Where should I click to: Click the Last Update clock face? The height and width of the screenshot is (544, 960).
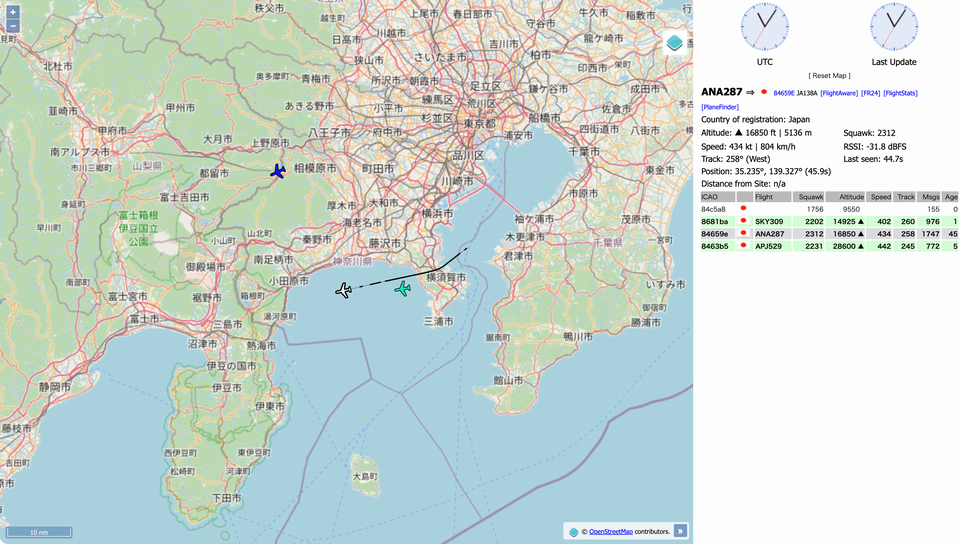pos(893,27)
